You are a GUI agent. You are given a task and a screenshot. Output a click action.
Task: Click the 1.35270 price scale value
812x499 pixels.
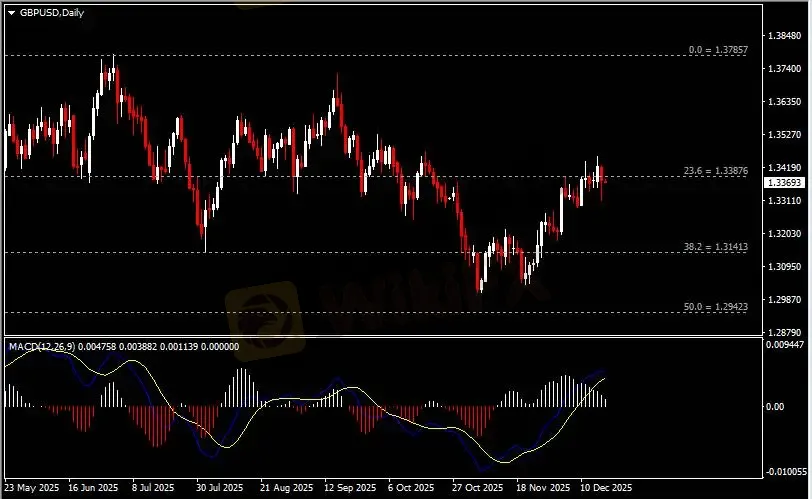tap(785, 135)
